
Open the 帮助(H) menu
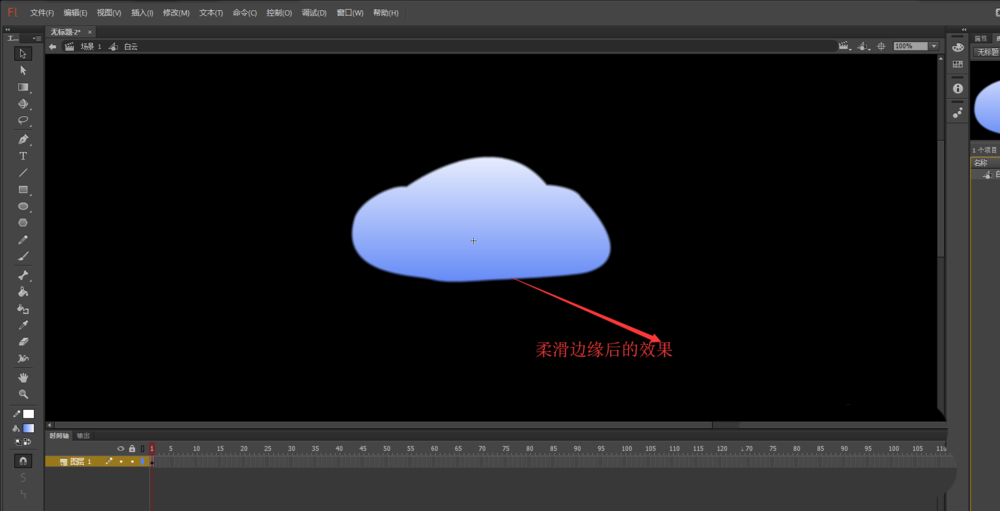pos(386,13)
